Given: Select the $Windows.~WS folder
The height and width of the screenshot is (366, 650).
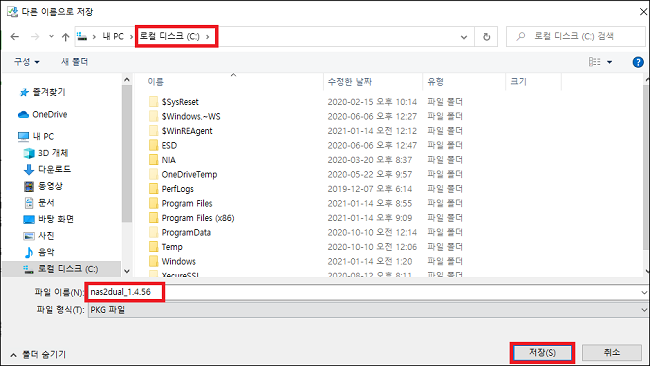Looking at the screenshot, I should (x=191, y=116).
